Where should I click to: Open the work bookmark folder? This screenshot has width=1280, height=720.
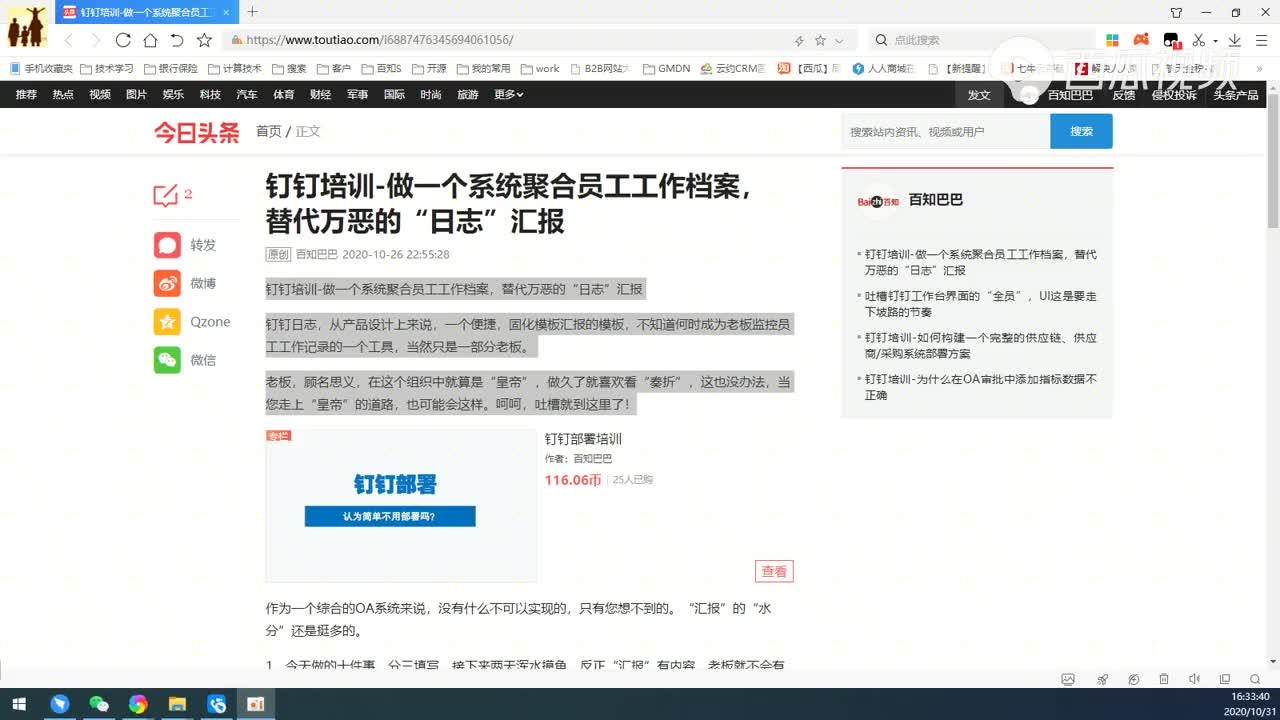click(541, 68)
